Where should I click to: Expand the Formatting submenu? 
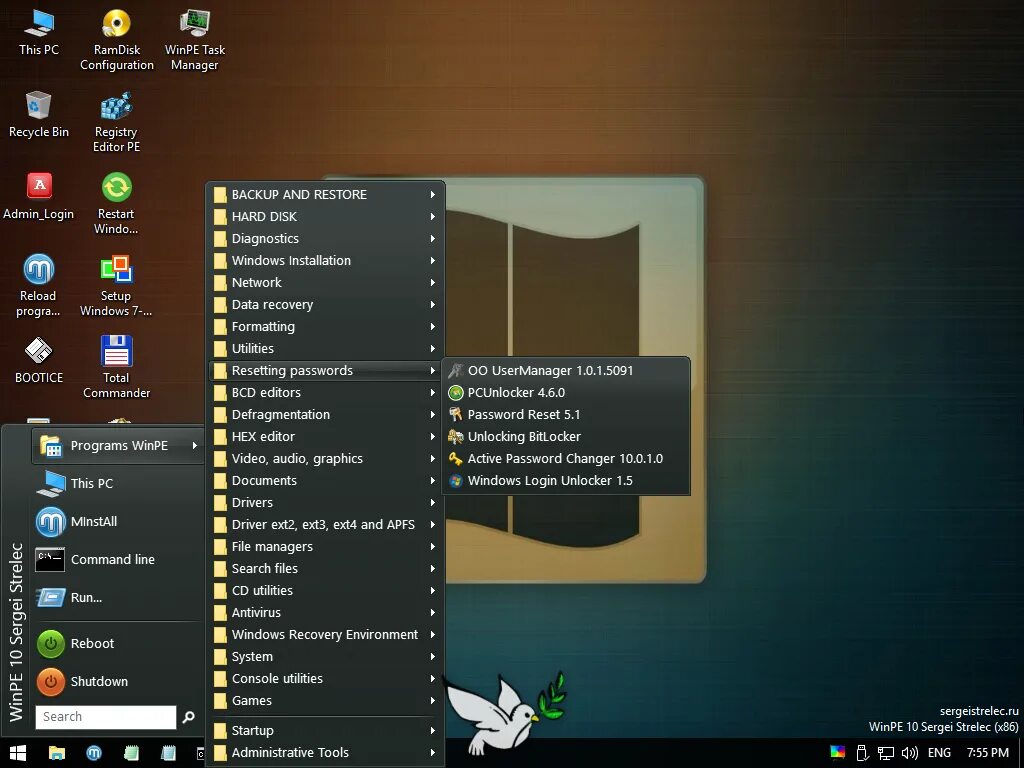tap(325, 327)
